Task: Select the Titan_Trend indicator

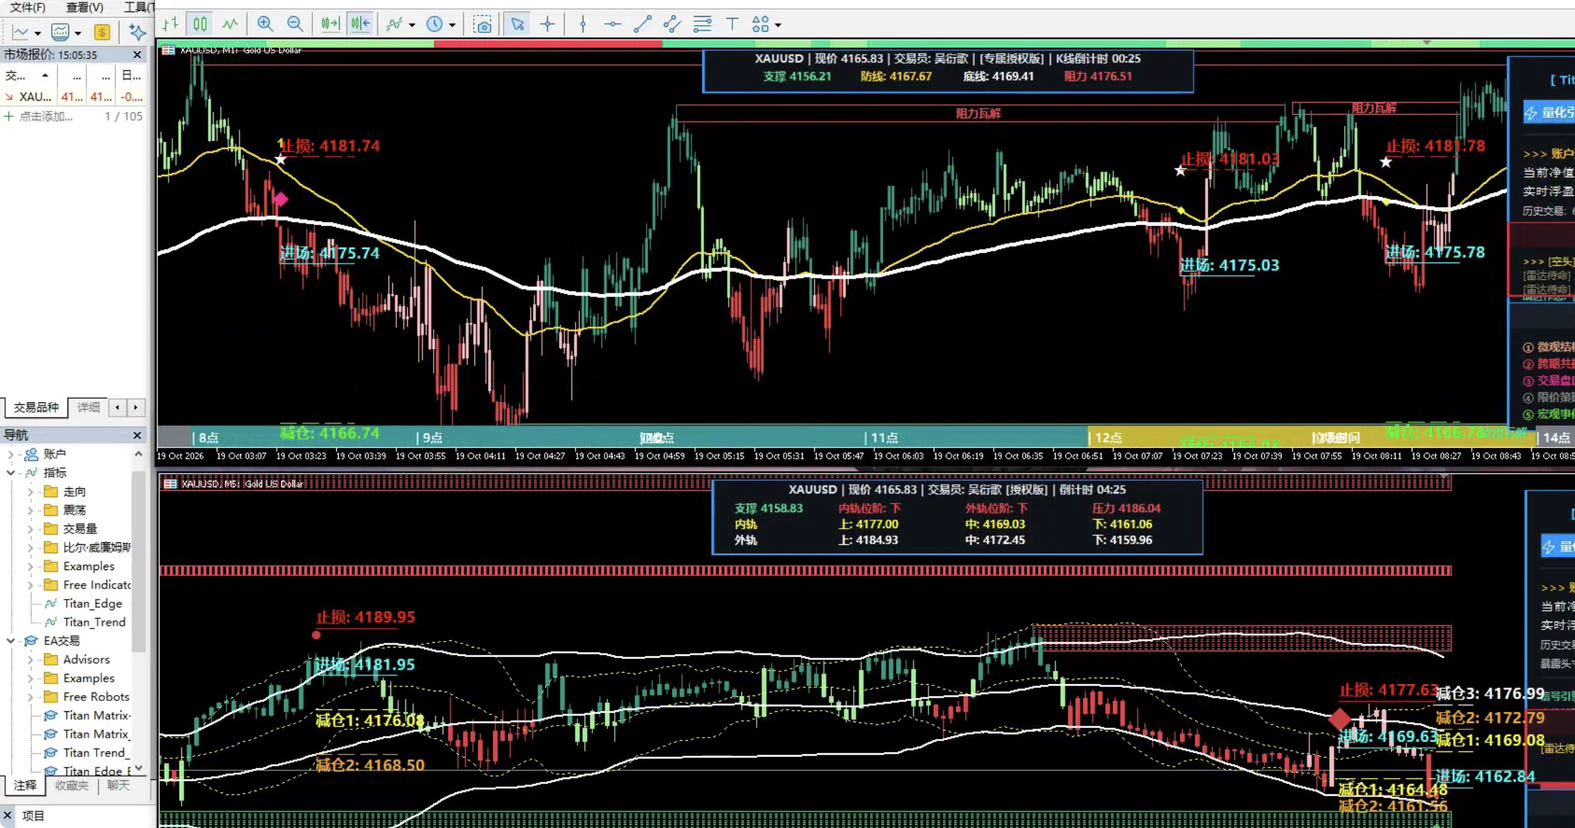Action: tap(94, 622)
